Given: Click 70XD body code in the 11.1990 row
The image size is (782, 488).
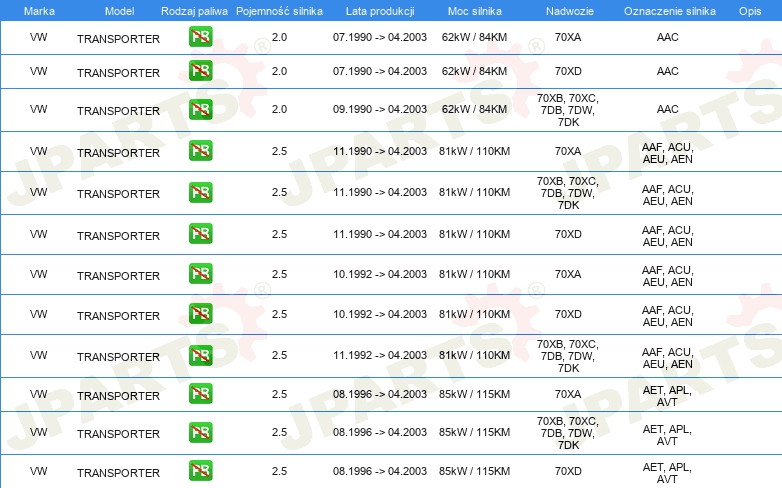Looking at the screenshot, I should pyautogui.click(x=568, y=234).
